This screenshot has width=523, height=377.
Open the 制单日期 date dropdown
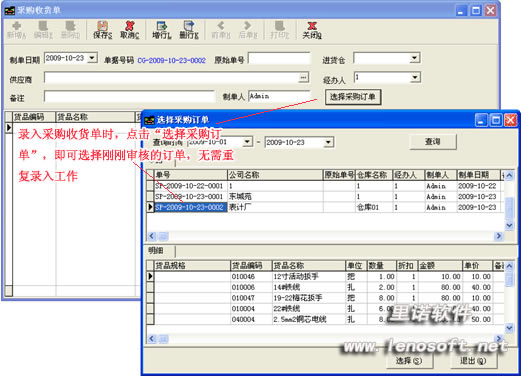pyautogui.click(x=92, y=58)
